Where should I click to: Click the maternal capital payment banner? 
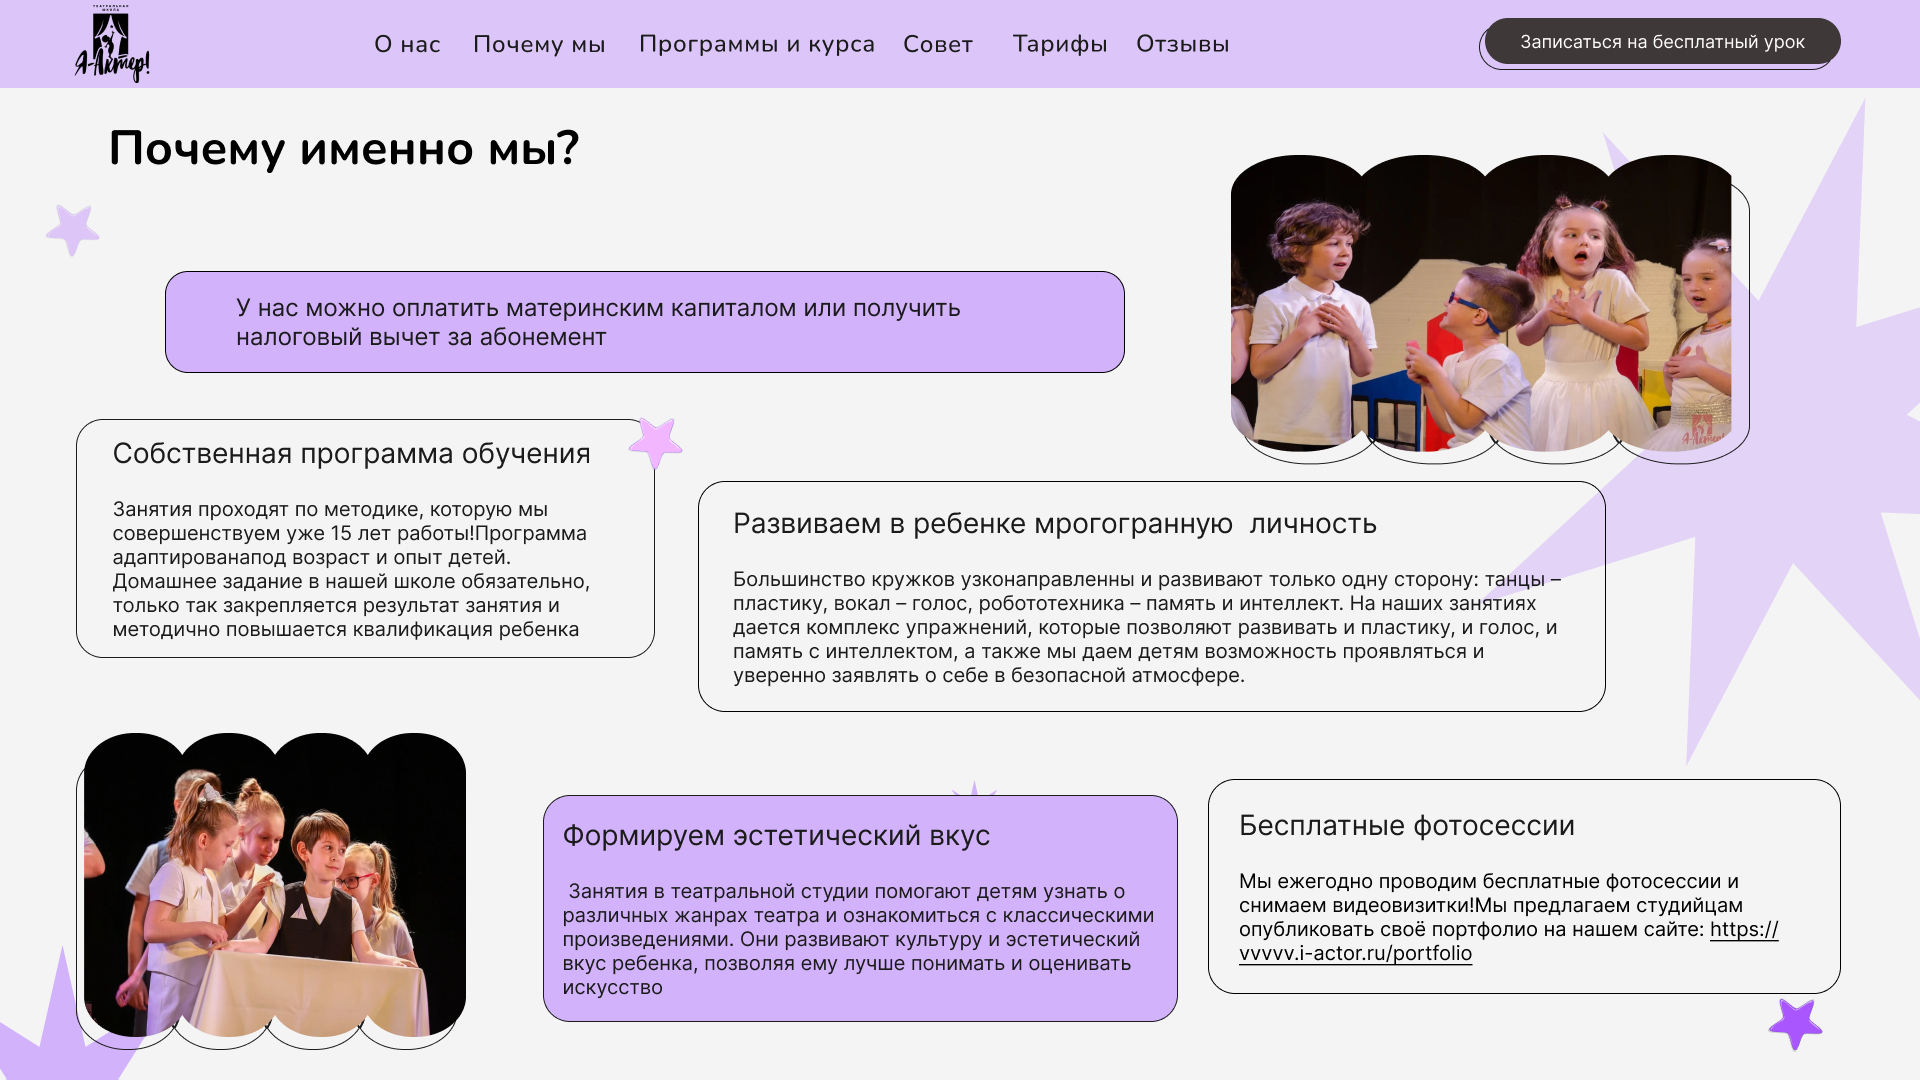(x=645, y=322)
